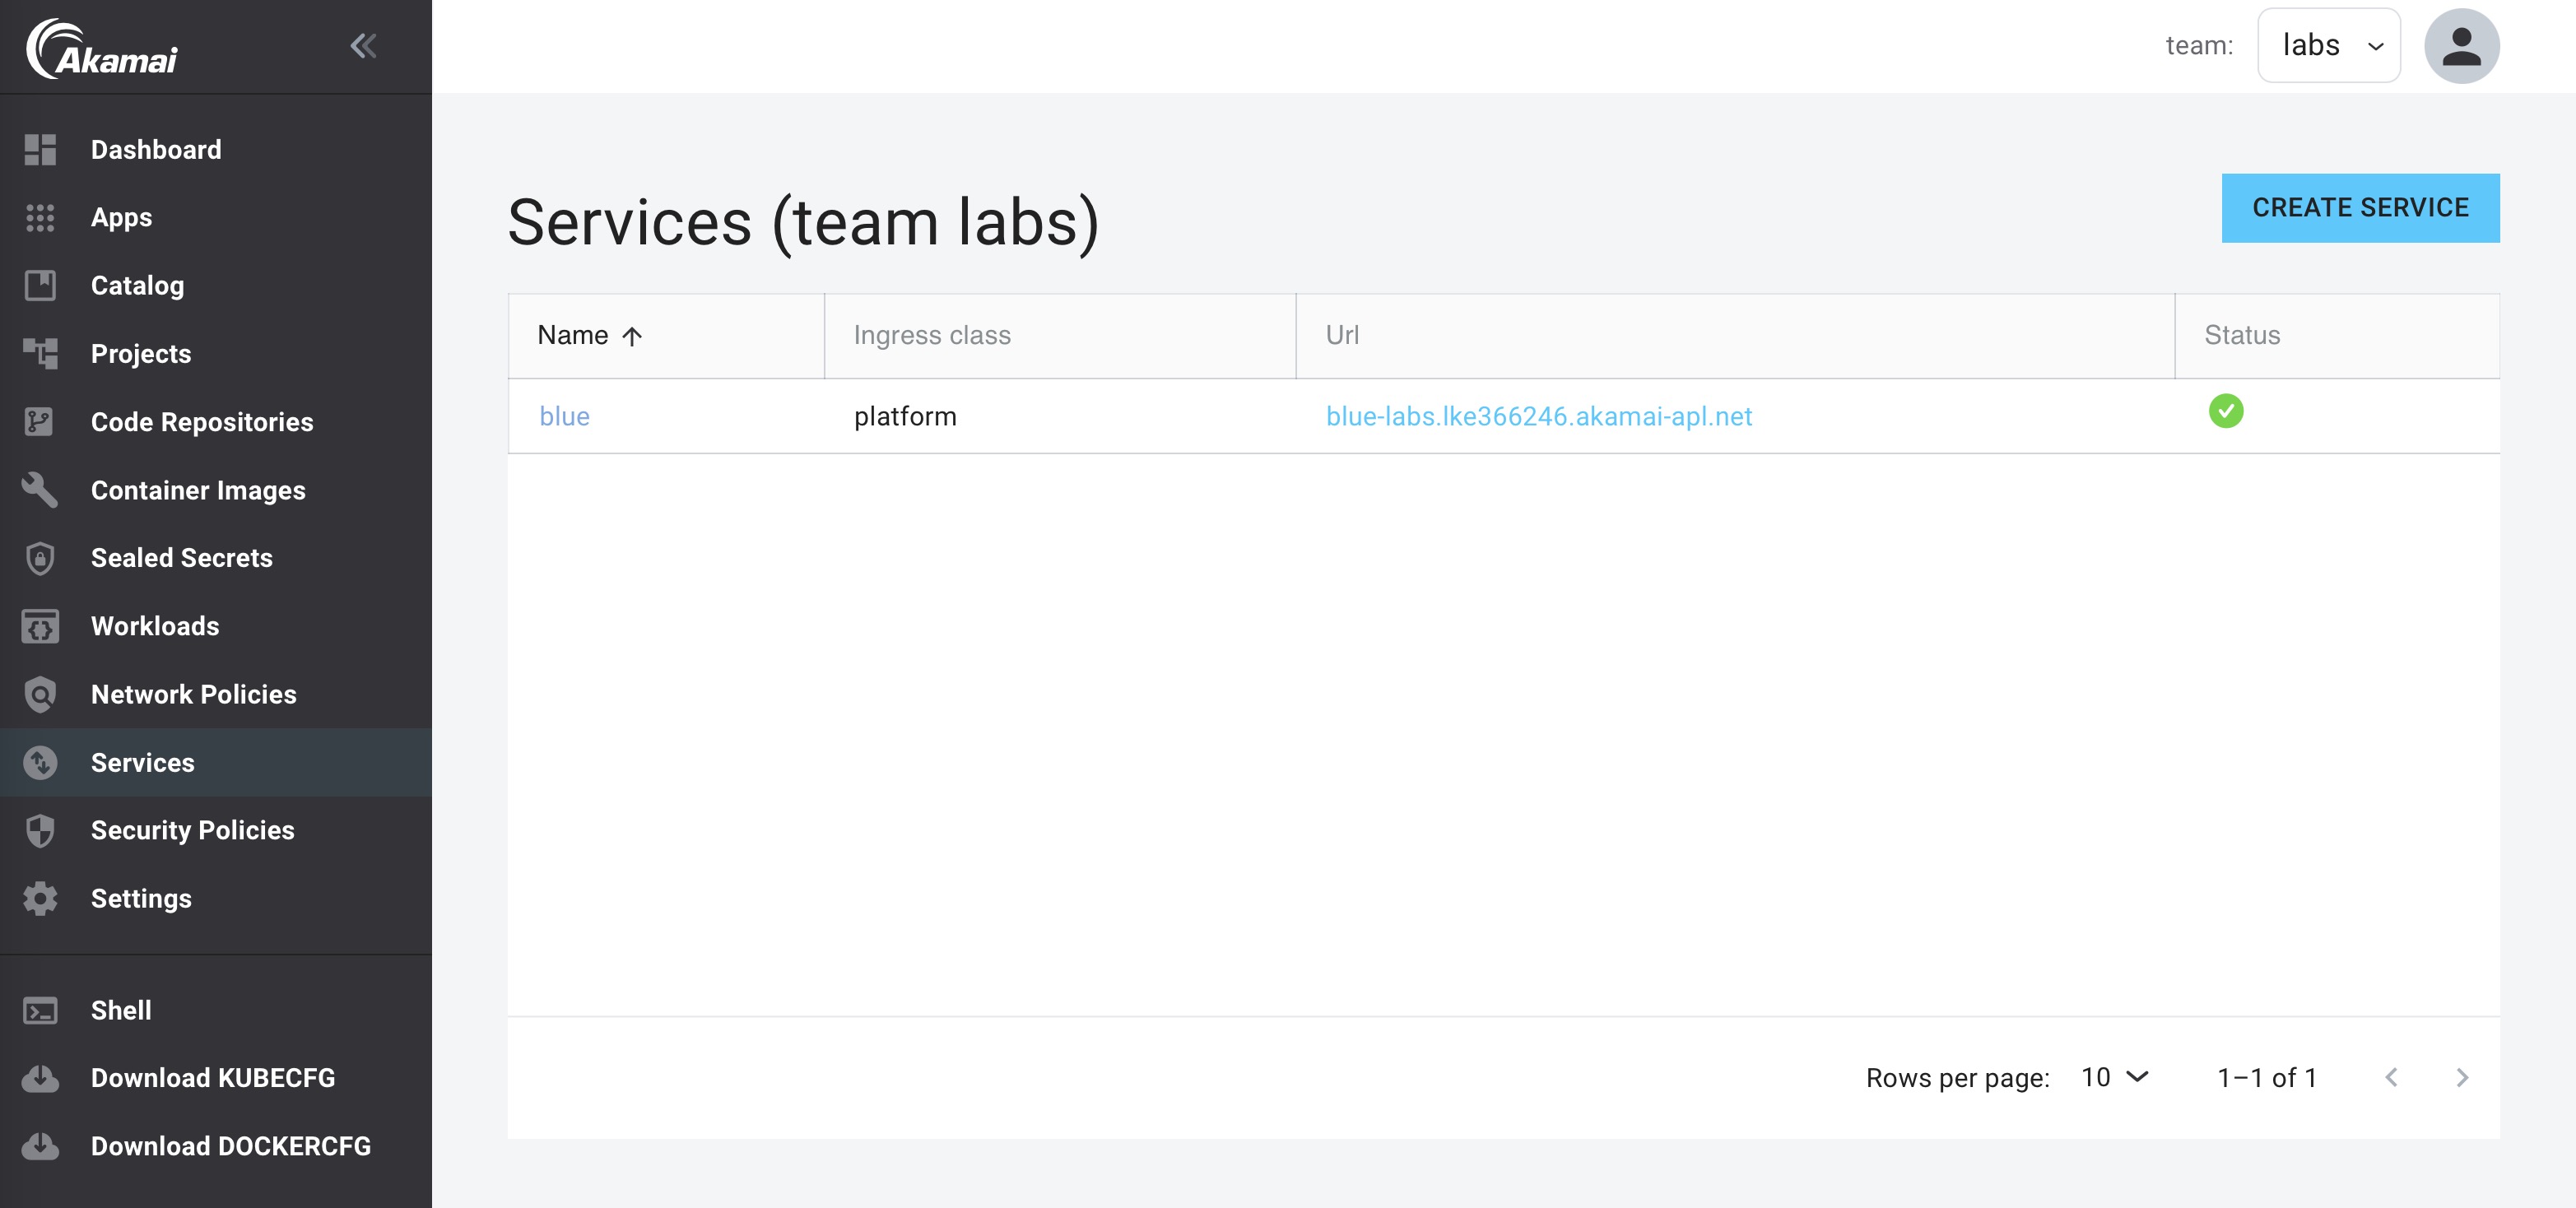Open Workloads in the sidebar
This screenshot has height=1208, width=2576.
[155, 626]
